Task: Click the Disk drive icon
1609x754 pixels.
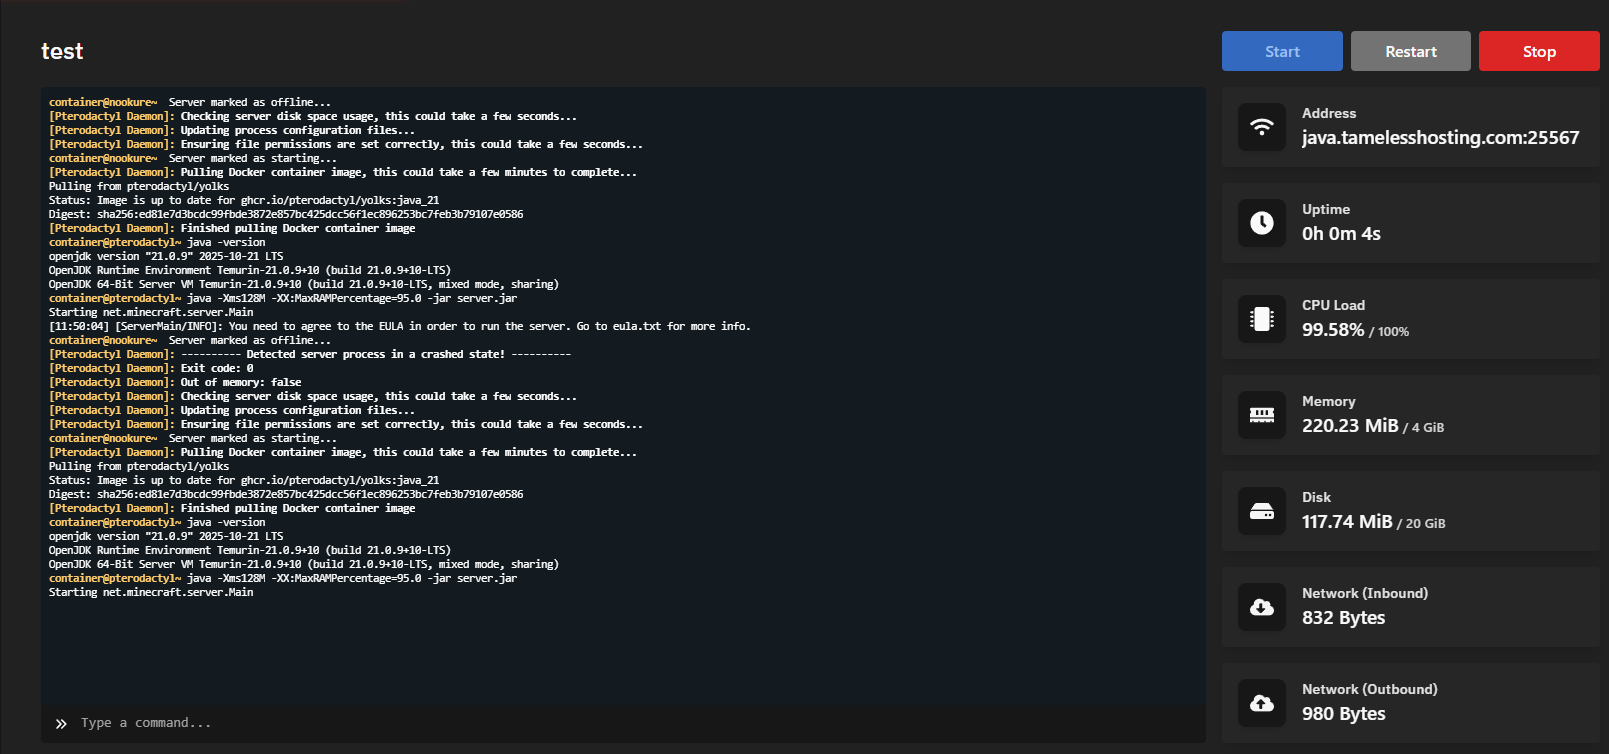Action: 1262,511
